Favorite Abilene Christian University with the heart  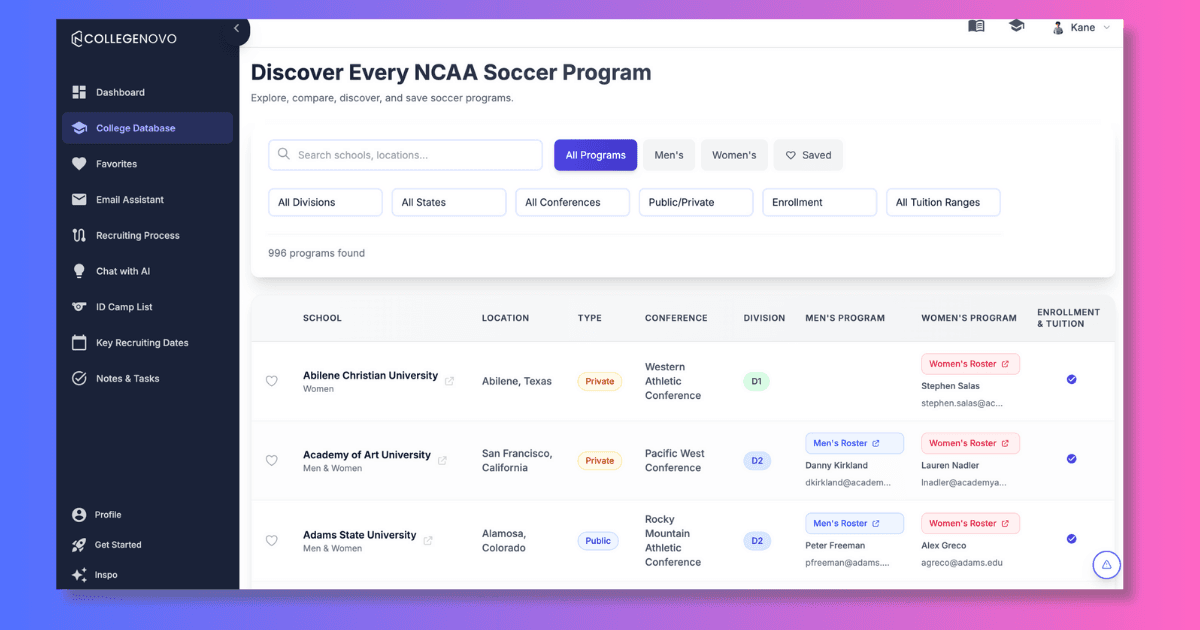click(x=271, y=381)
